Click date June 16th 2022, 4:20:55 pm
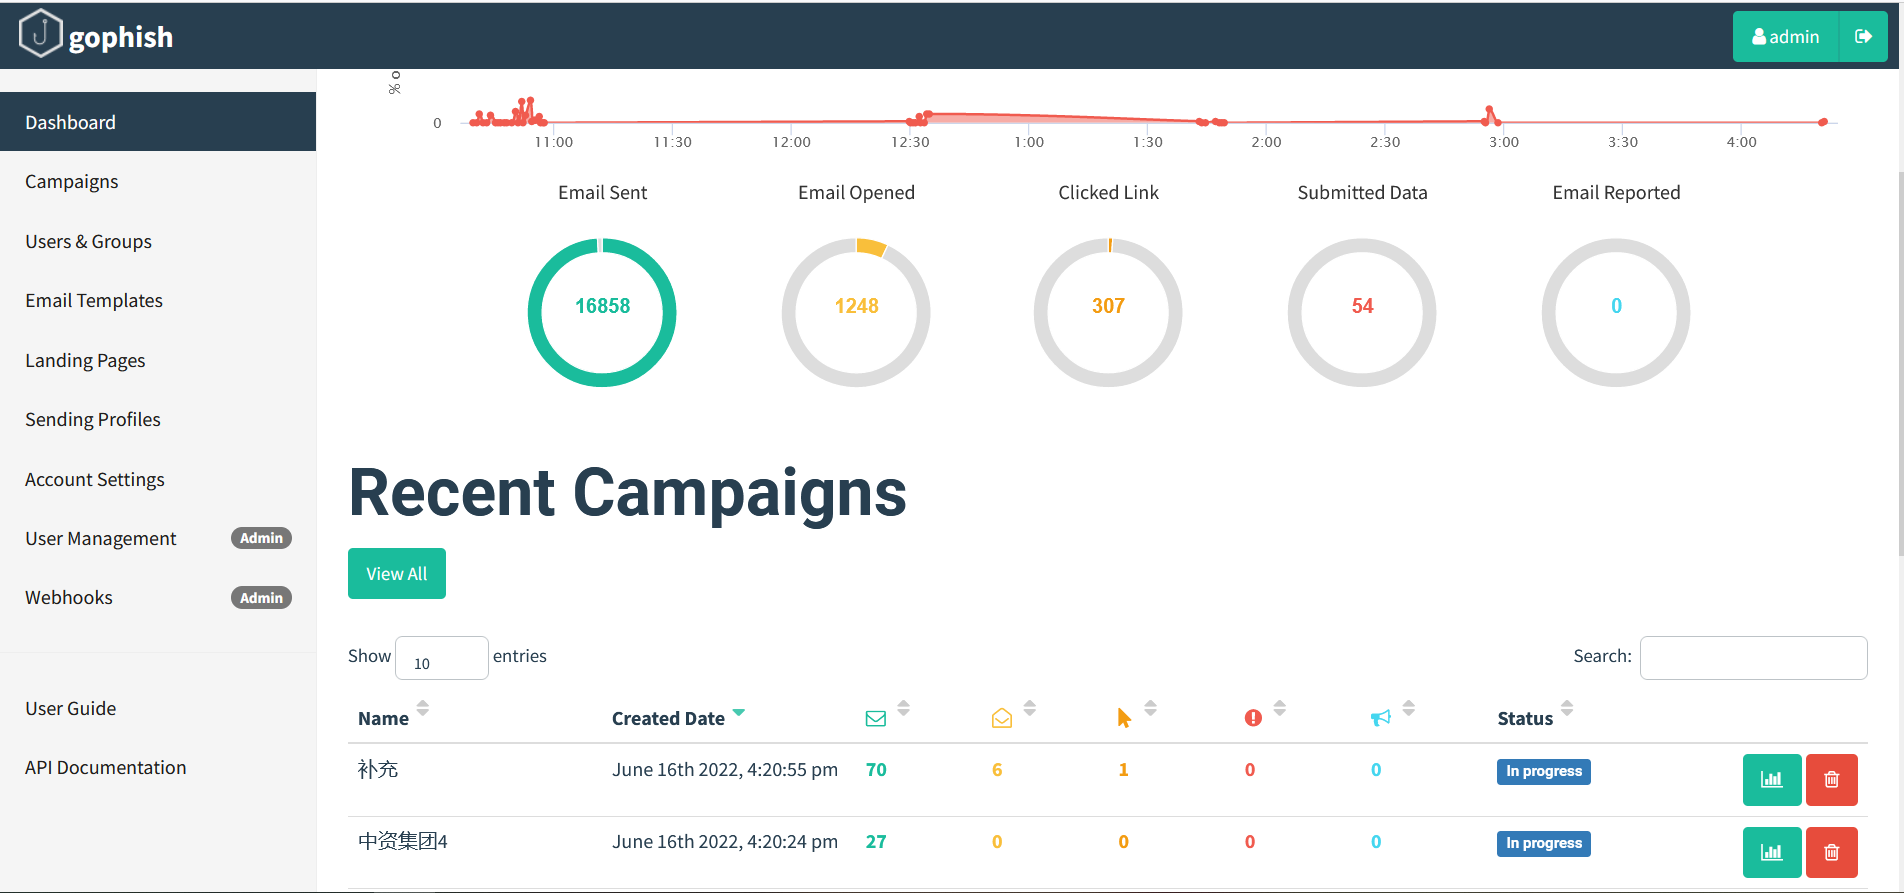The image size is (1904, 893). 725,770
